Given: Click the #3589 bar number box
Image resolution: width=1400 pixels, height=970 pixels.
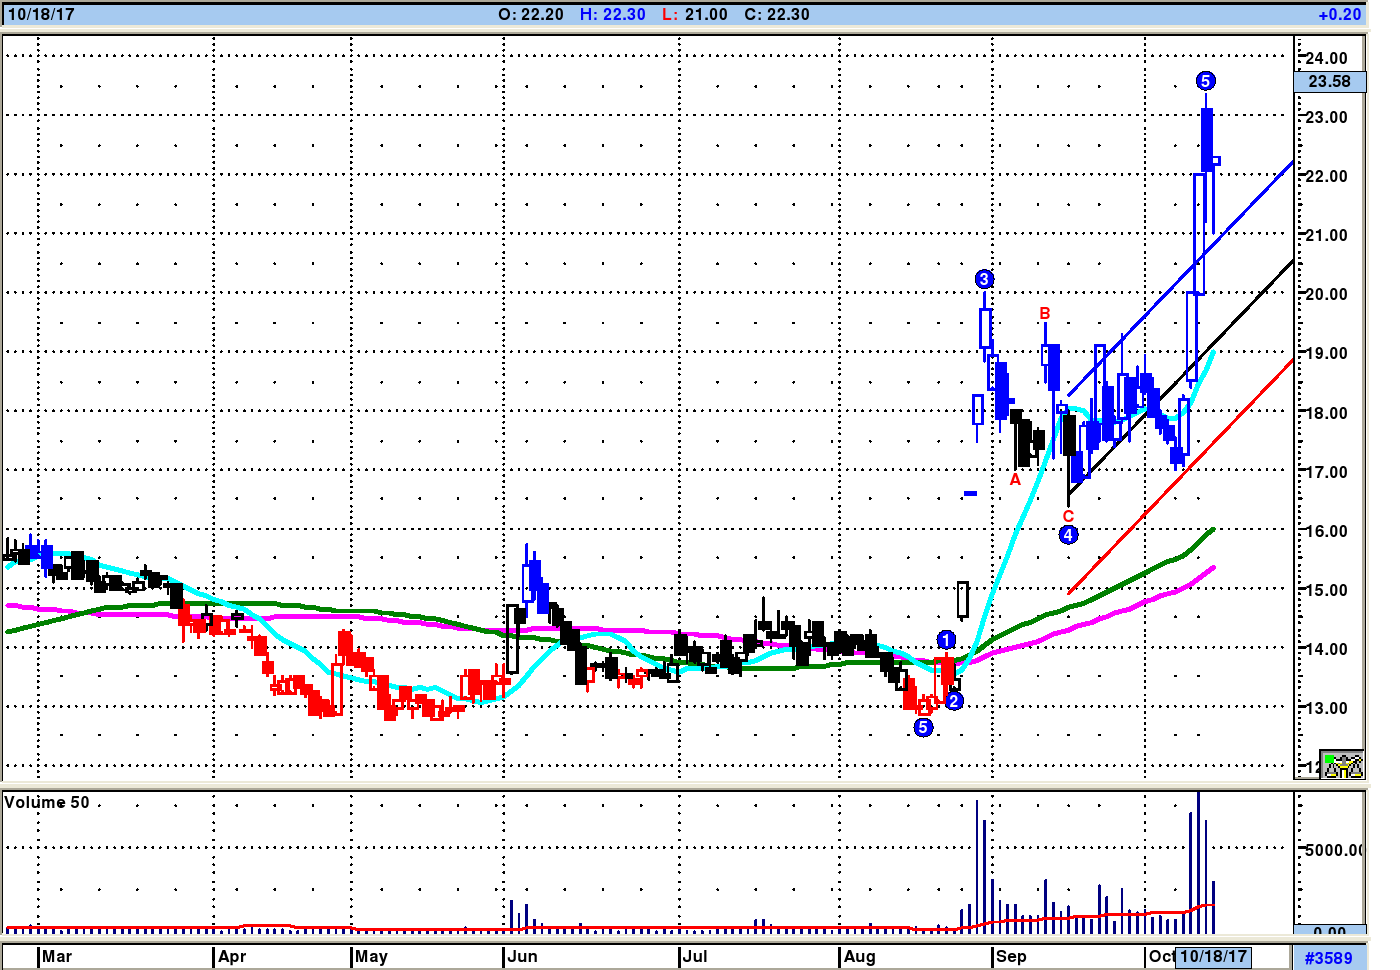Looking at the screenshot, I should [1328, 957].
